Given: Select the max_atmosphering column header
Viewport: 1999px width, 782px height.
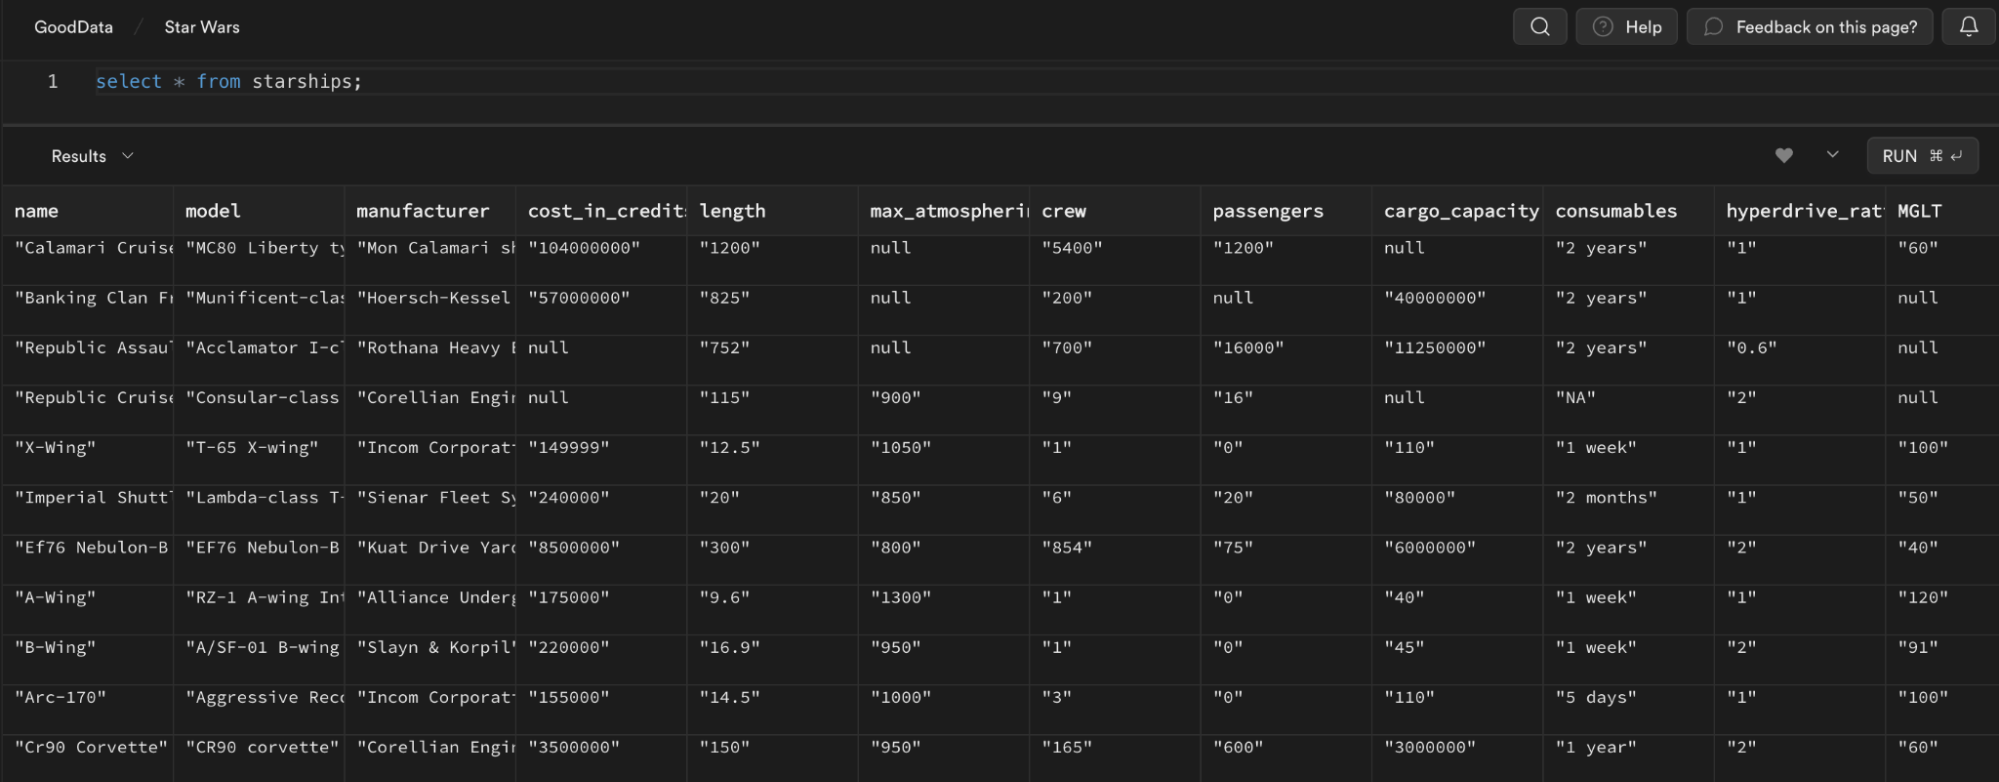Looking at the screenshot, I should 943,211.
